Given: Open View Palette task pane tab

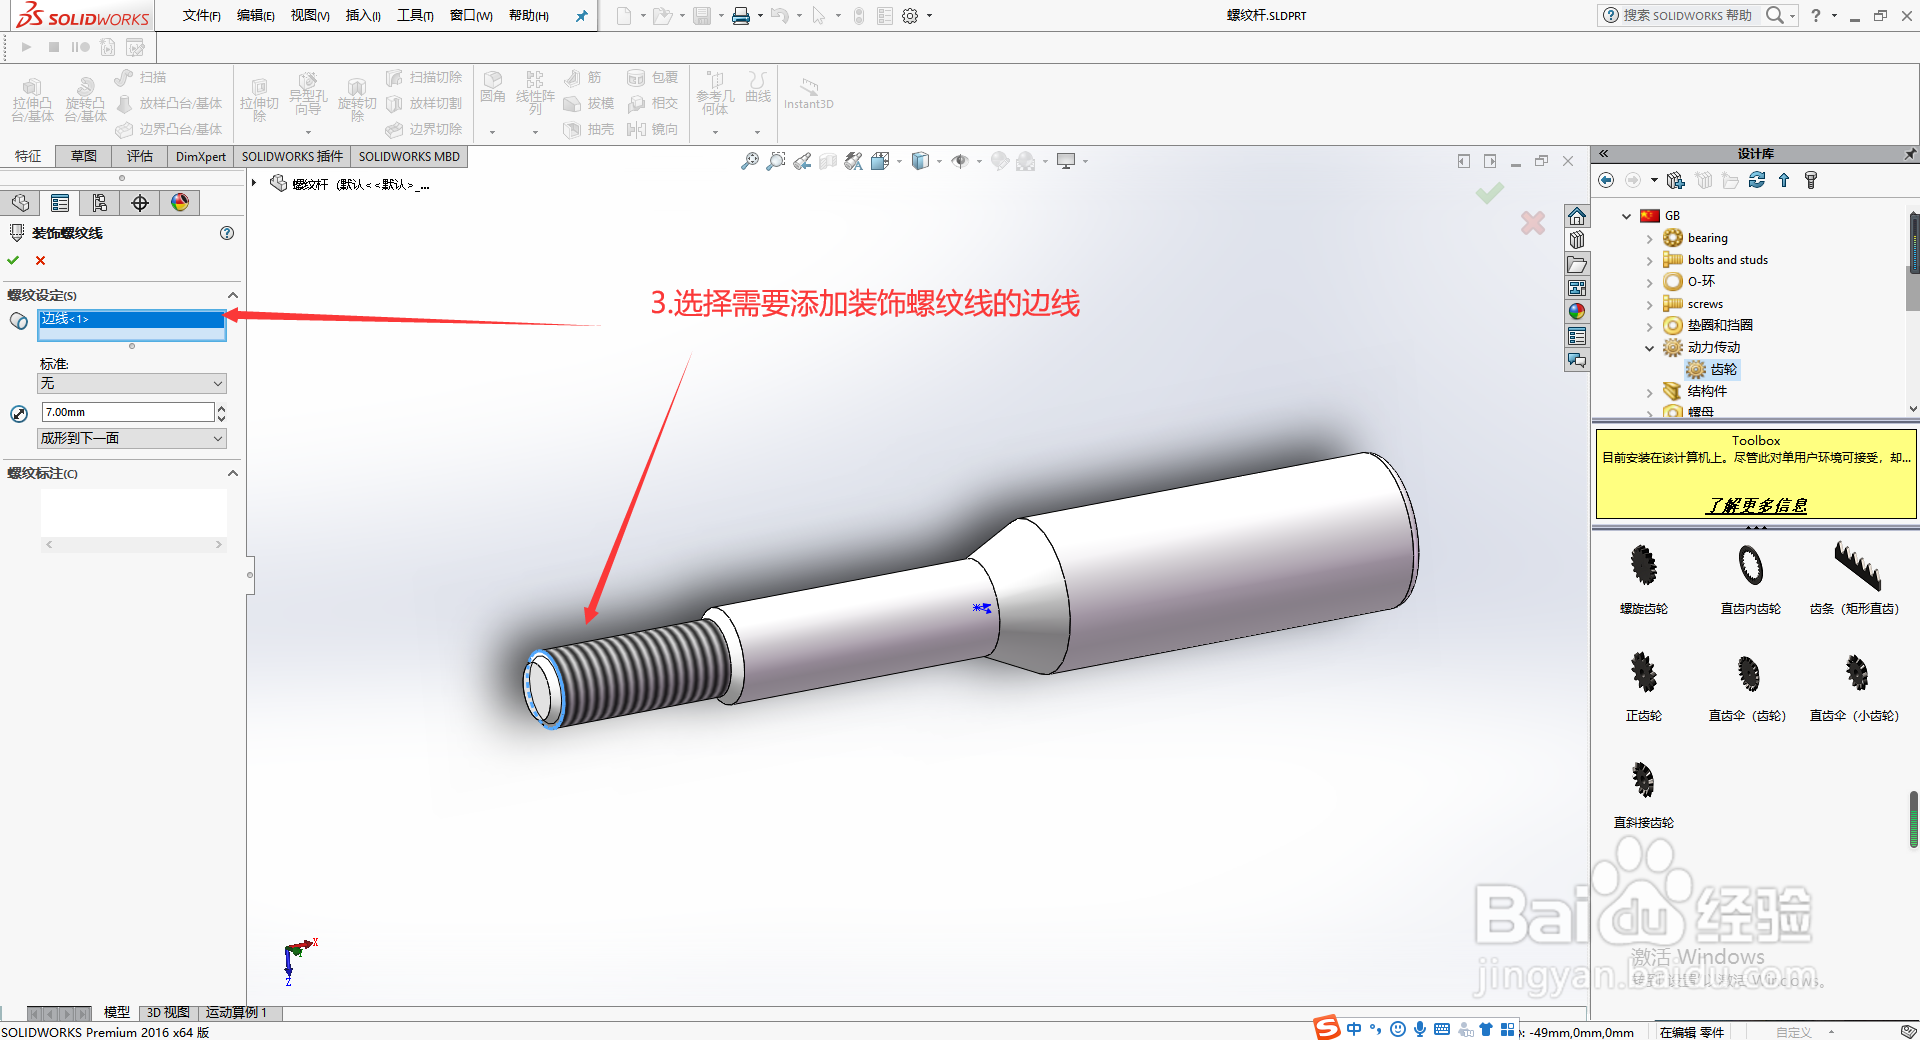Looking at the screenshot, I should 1577,288.
